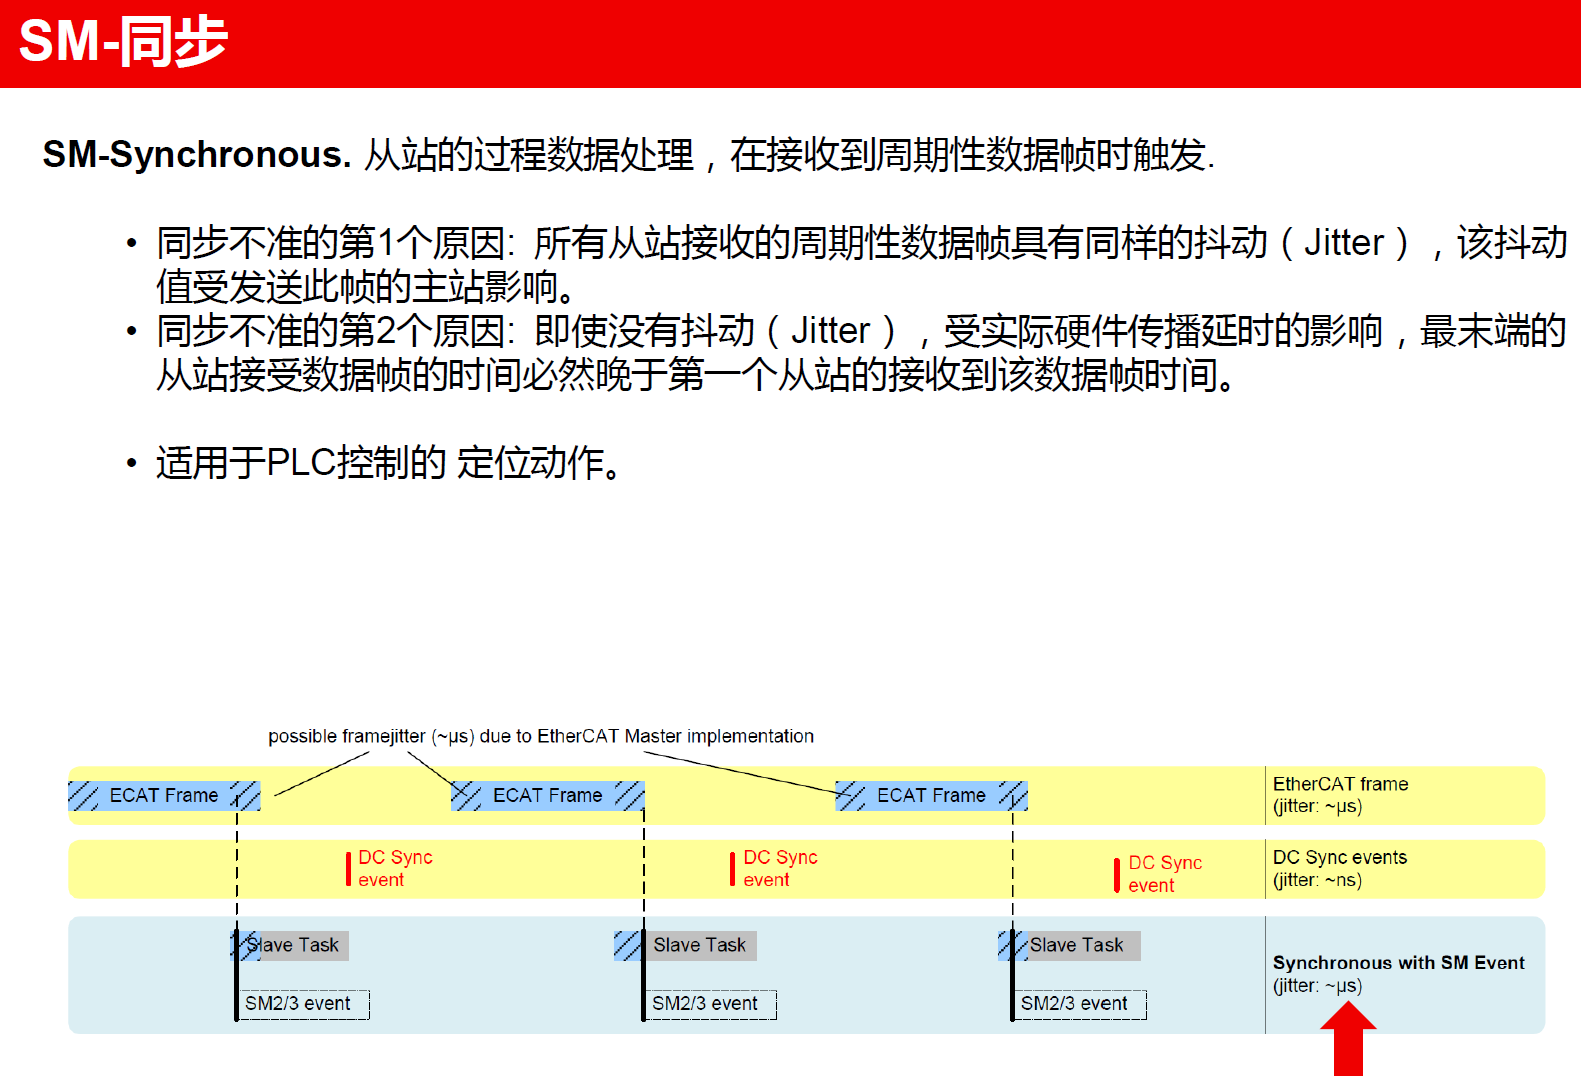Click the "Synchronous with SM Event" legend label

1398,963
